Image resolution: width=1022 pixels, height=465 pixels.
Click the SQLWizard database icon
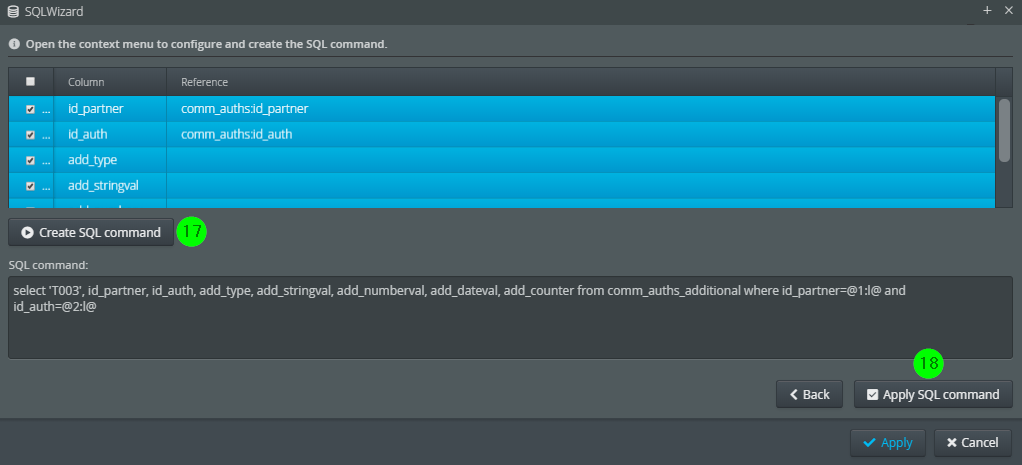(12, 11)
